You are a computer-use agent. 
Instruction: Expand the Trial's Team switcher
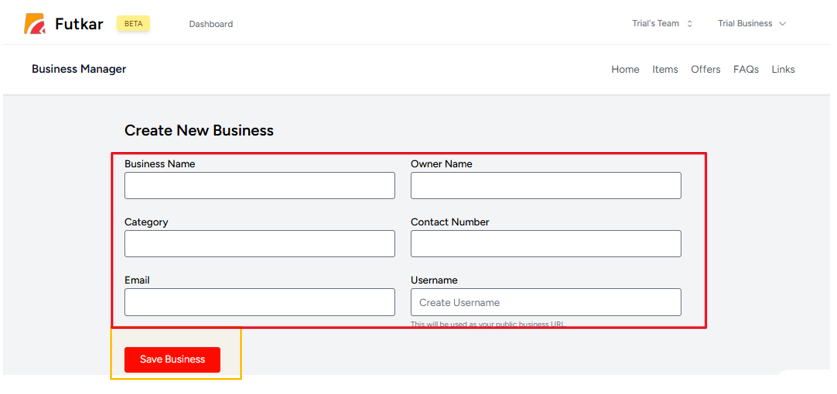tap(662, 23)
